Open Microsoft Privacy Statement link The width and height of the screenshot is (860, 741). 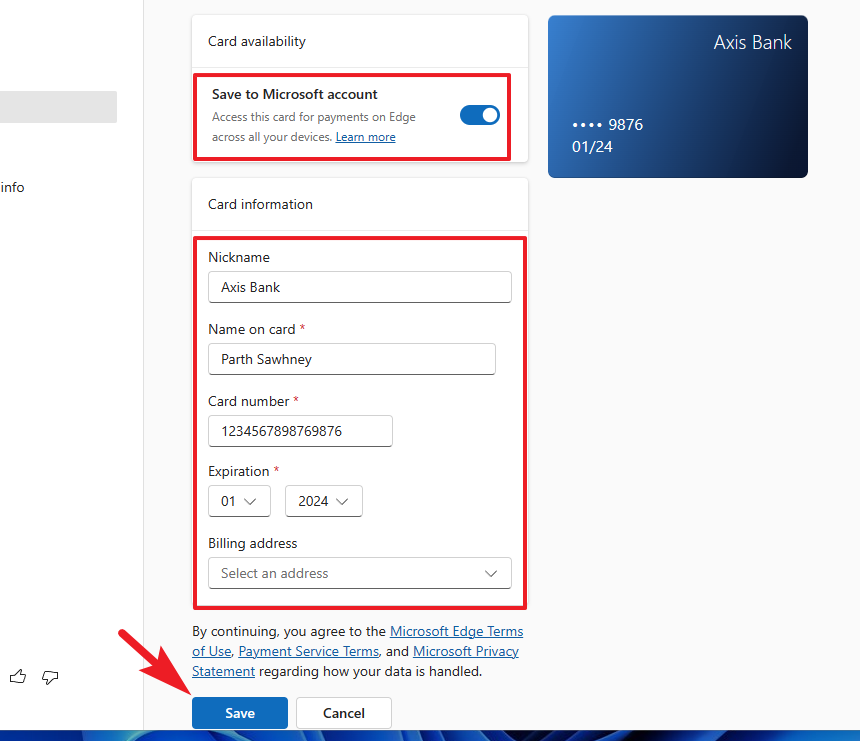pyautogui.click(x=466, y=651)
